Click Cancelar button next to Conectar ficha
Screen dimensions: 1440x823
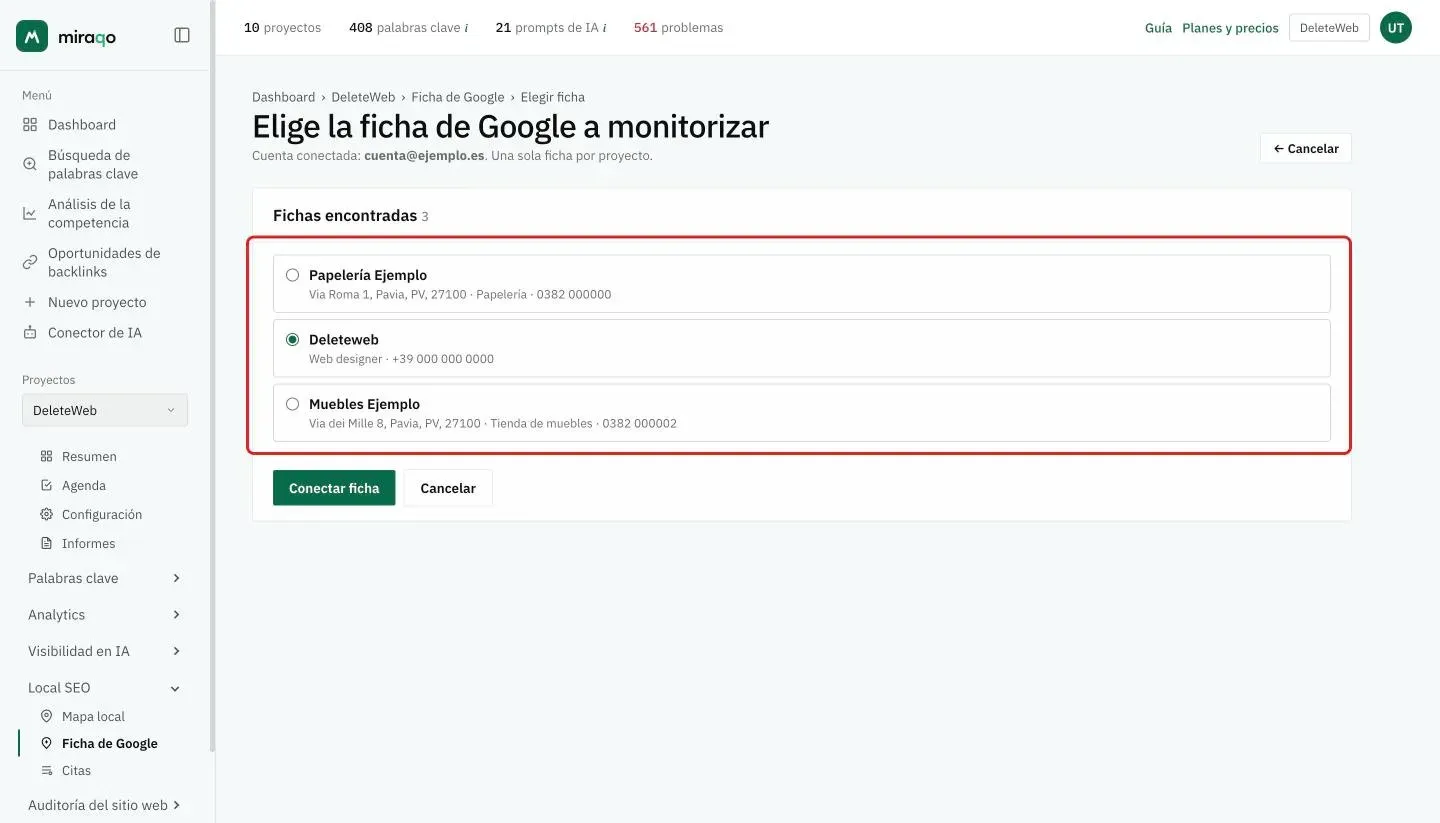tap(448, 488)
